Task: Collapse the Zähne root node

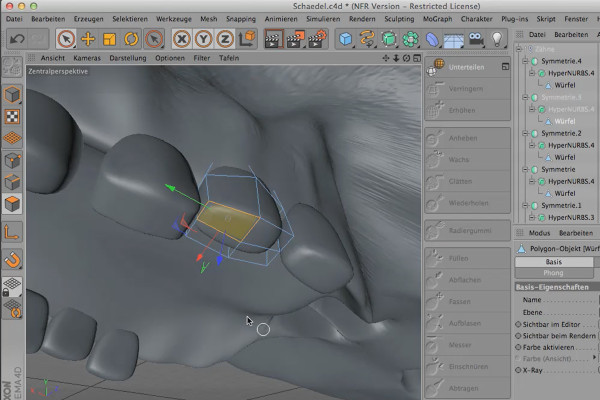Action: click(x=518, y=49)
